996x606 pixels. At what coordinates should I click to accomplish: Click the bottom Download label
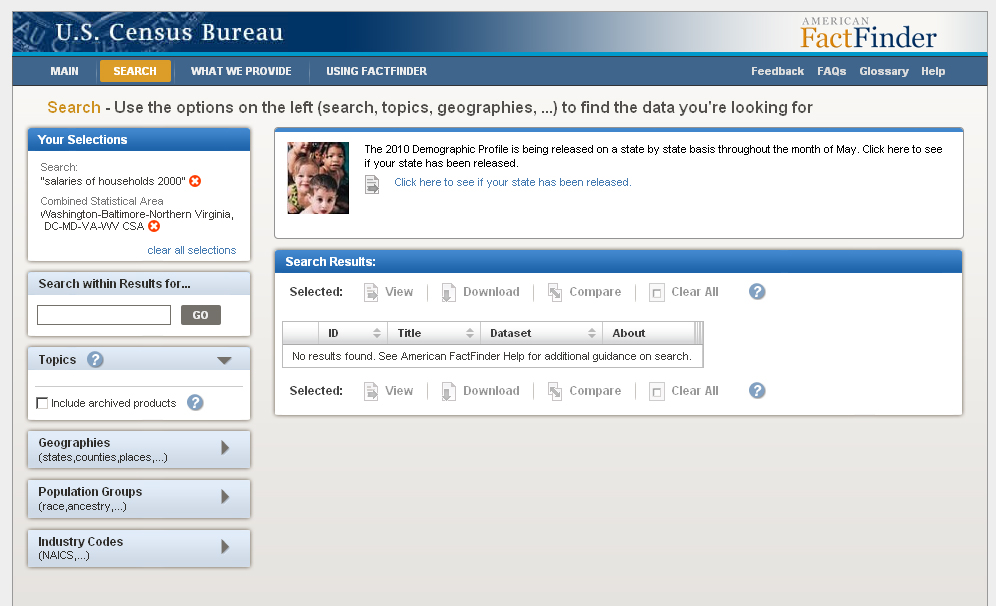[x=491, y=391]
